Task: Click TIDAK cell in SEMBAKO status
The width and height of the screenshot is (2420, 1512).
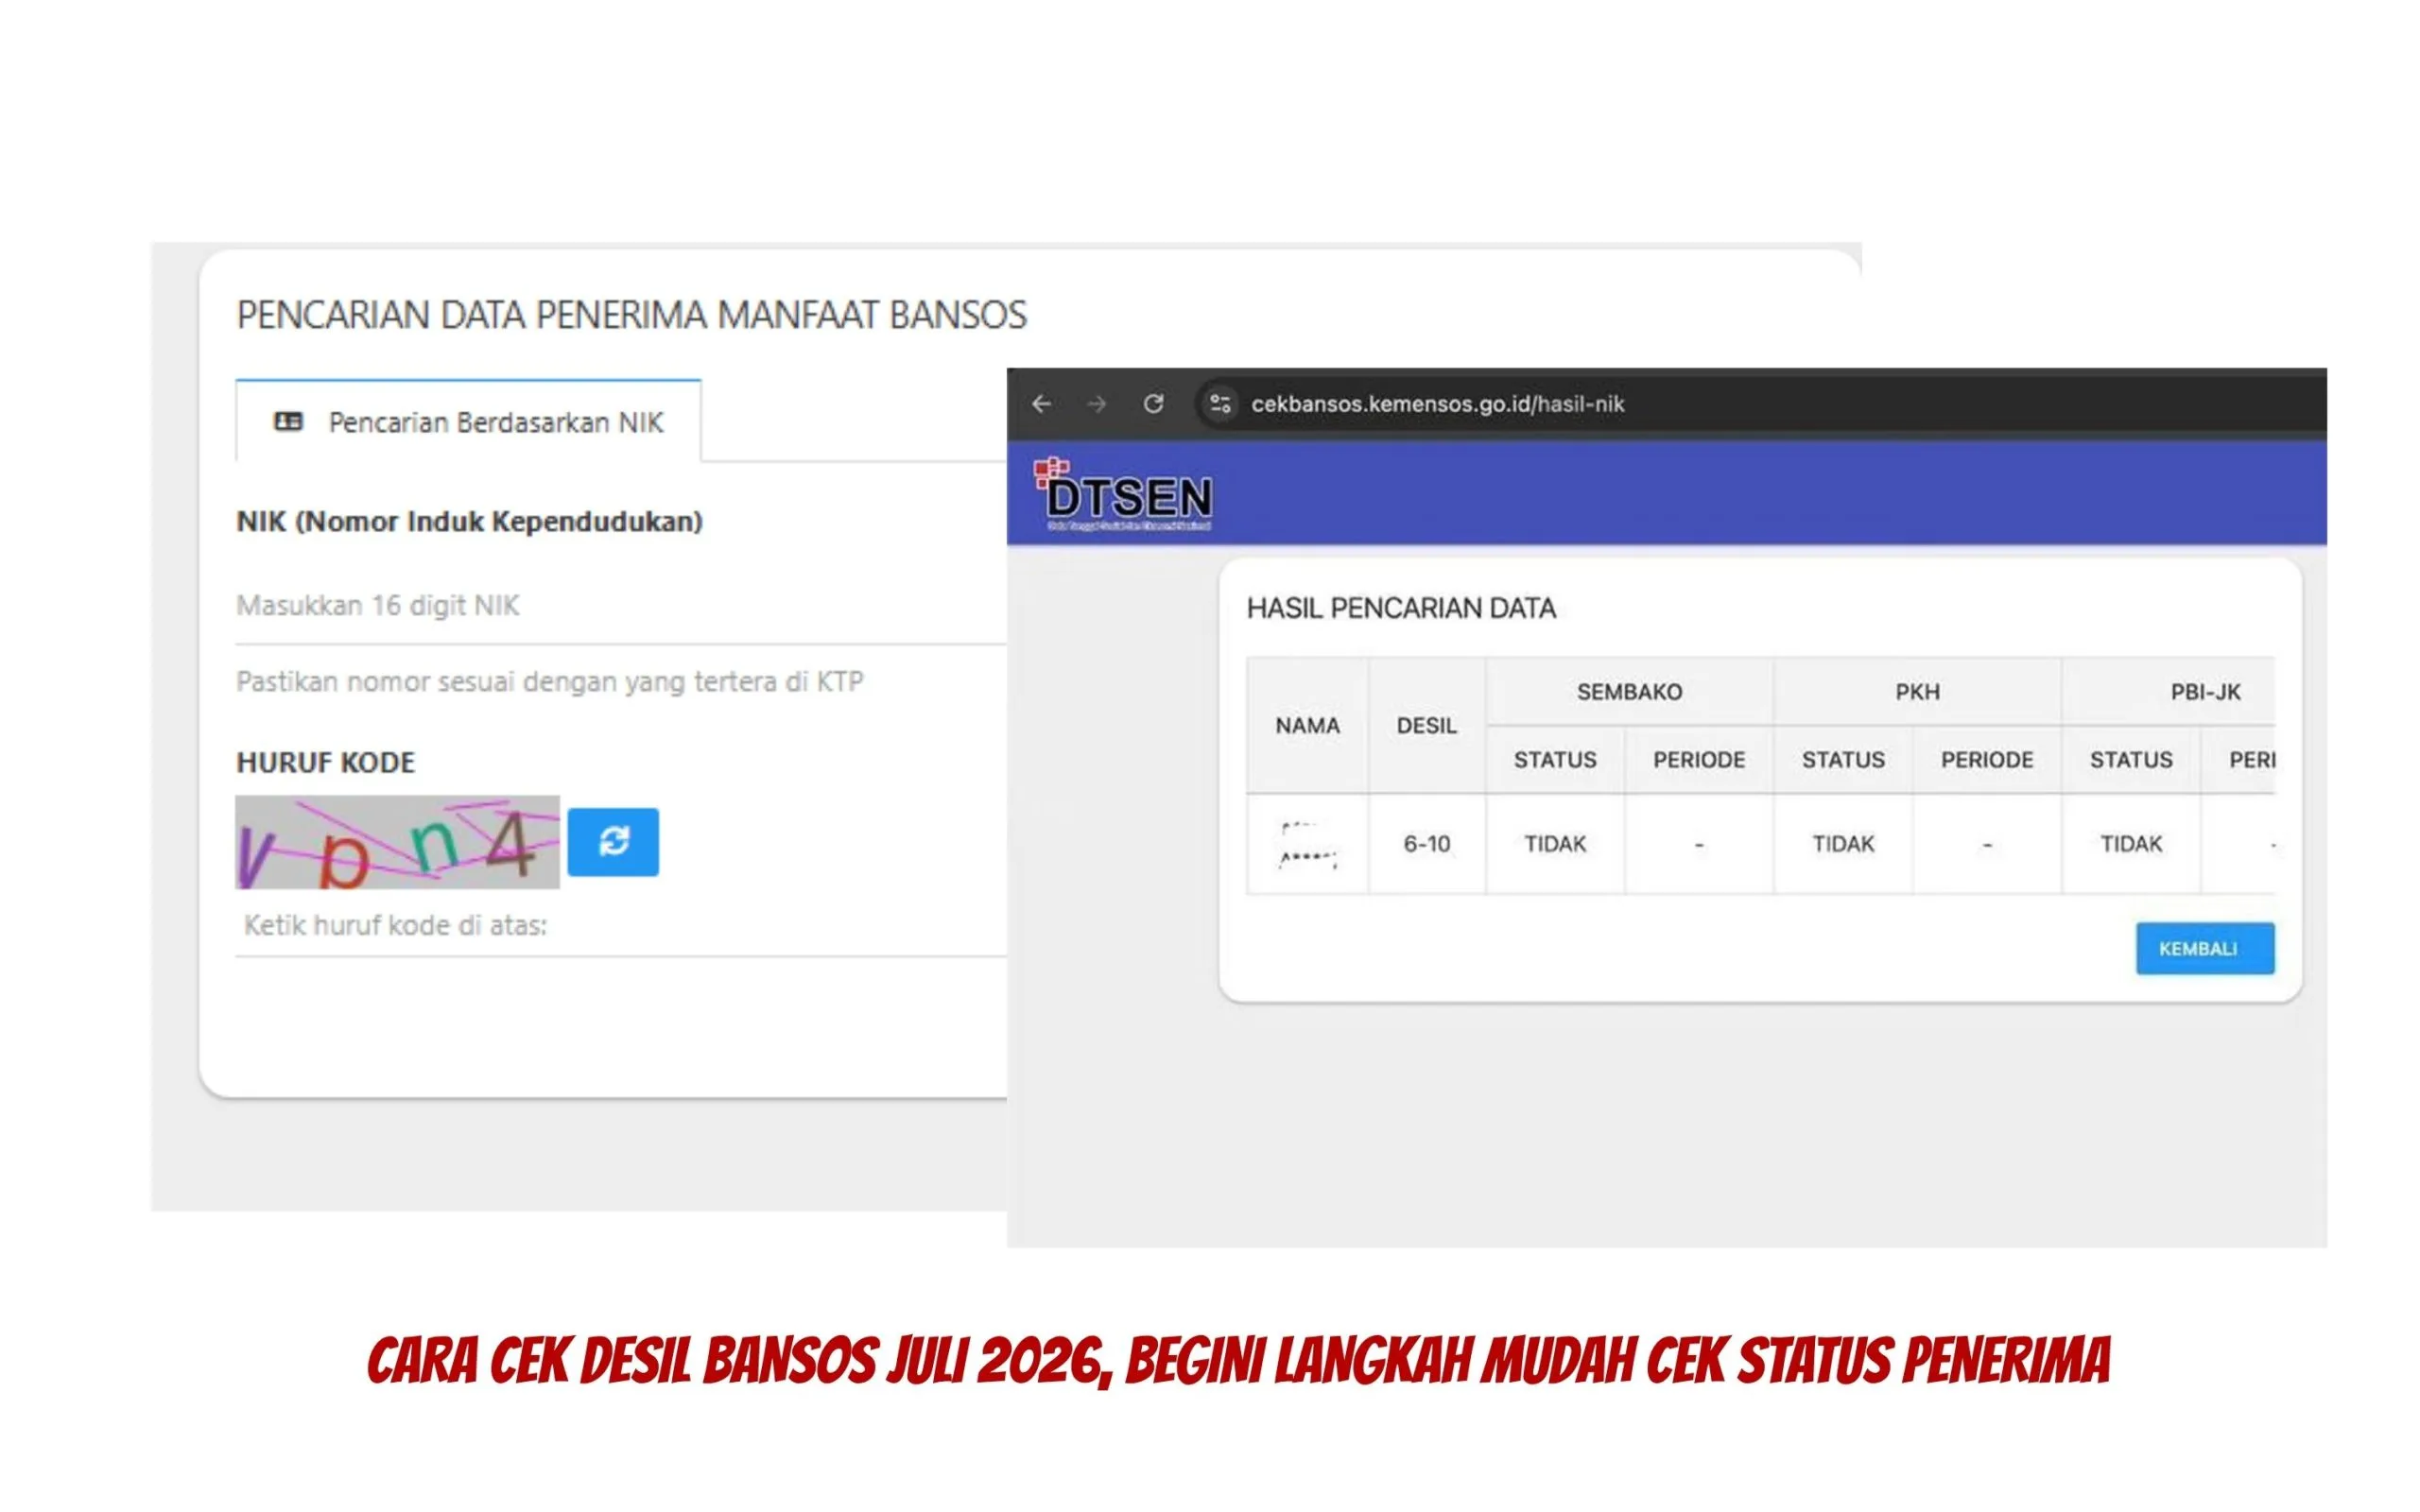Action: point(1555,844)
